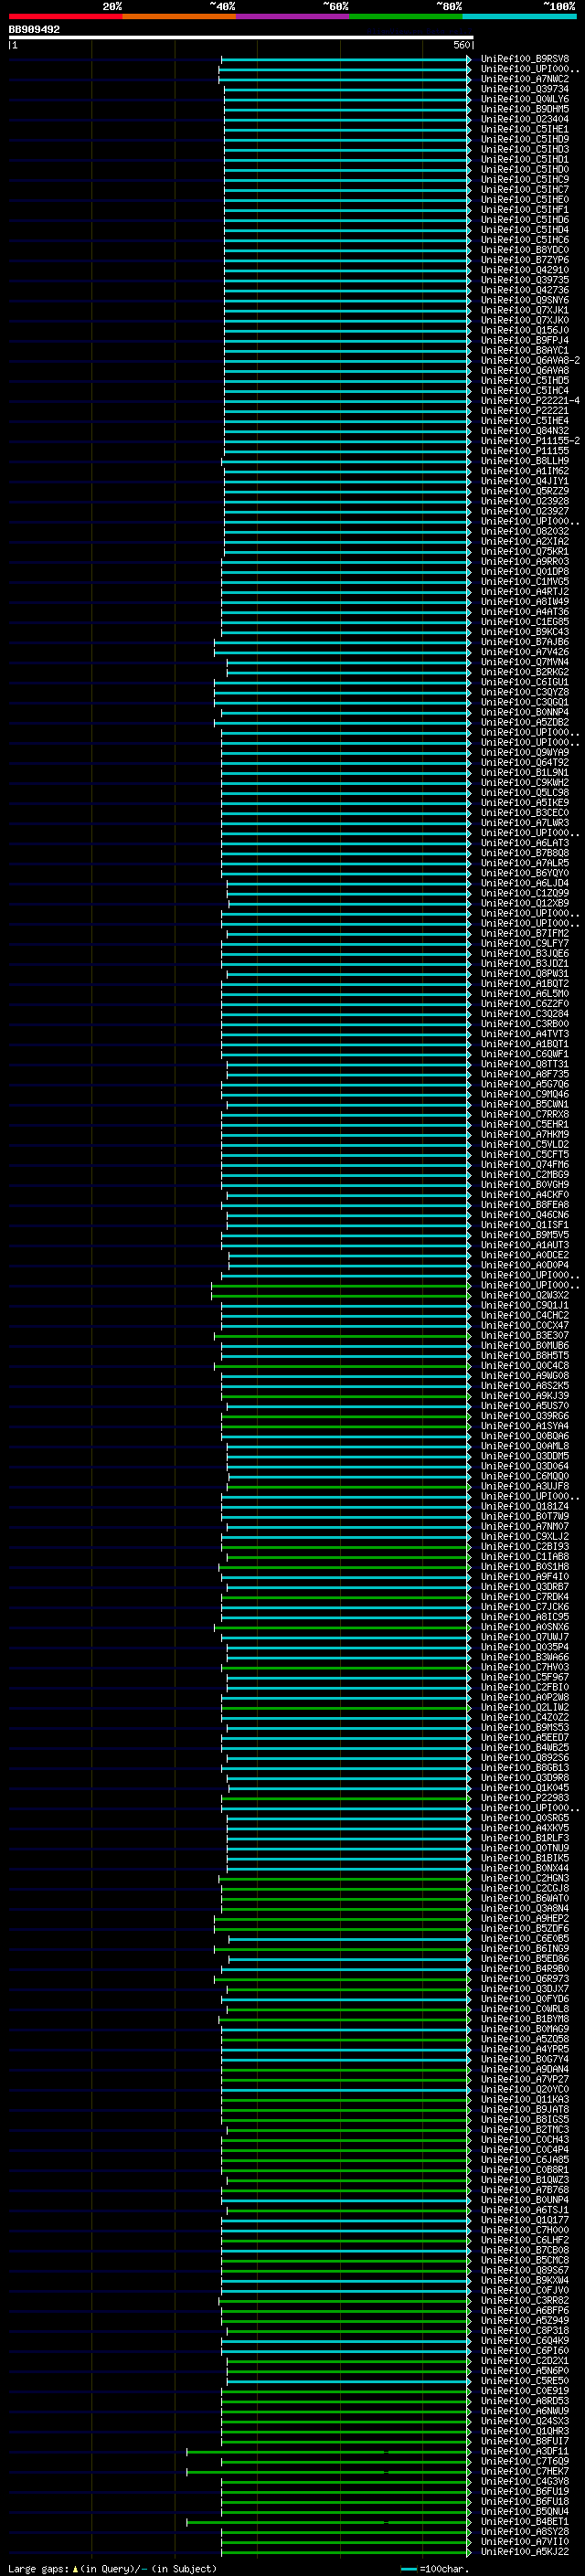Screen dimensions: 585x2576
Task: Select hit label UniRef100_Q42910
Action: 524,270
